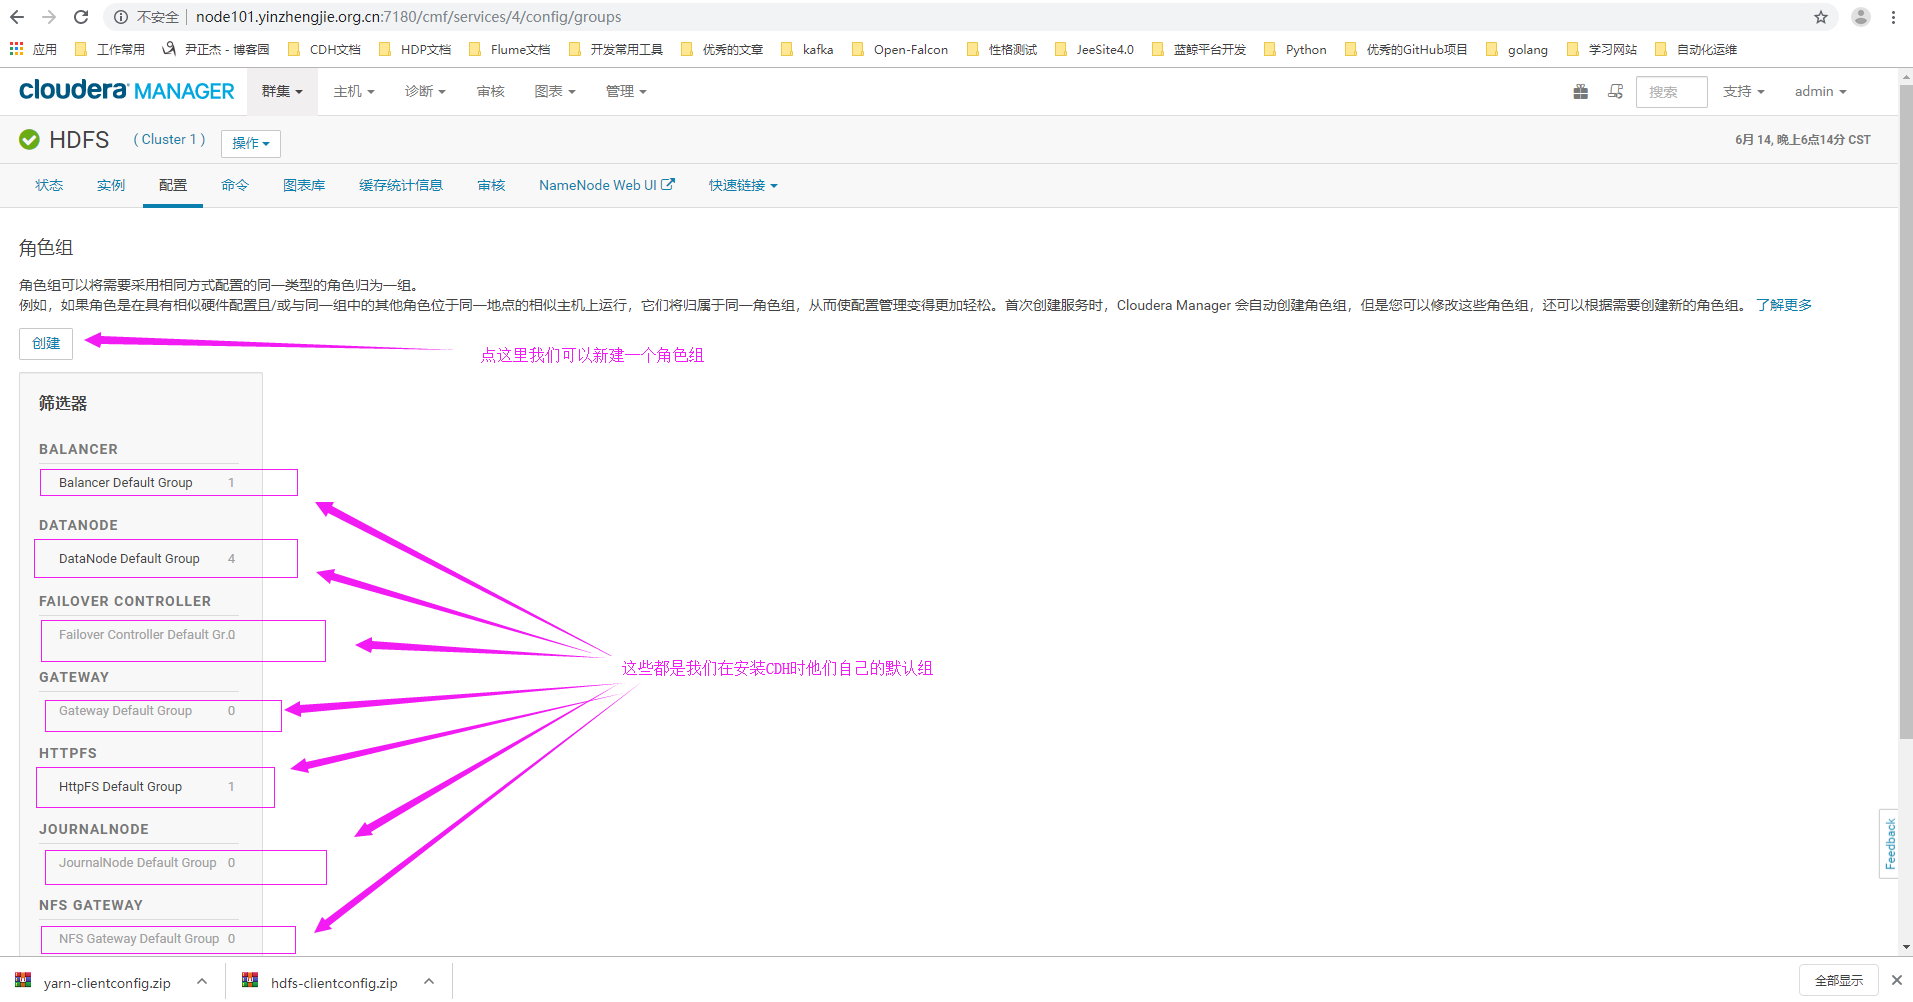Go back with the browser back arrow
The width and height of the screenshot is (1913, 1002).
[x=17, y=17]
